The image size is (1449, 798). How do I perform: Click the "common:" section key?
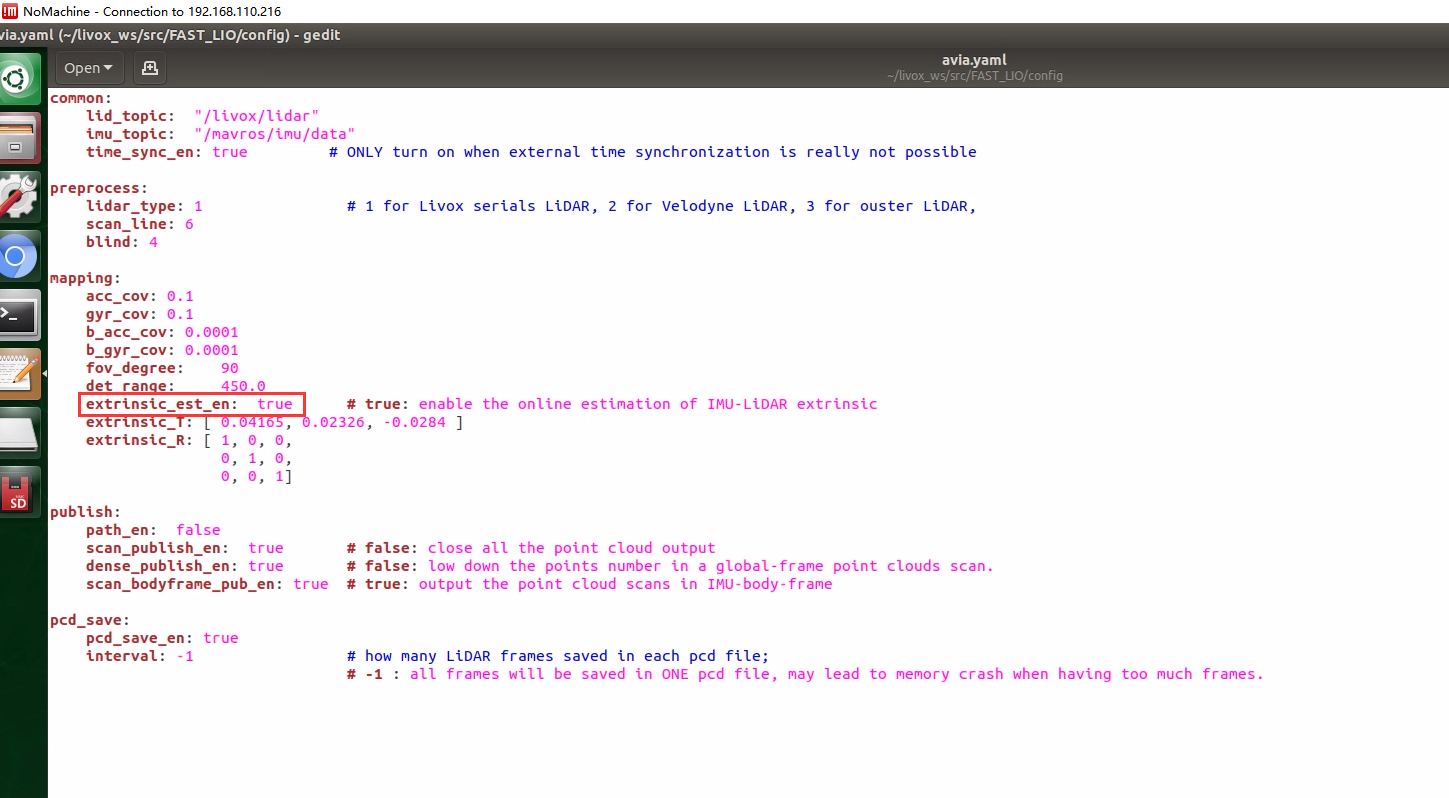click(x=81, y=98)
